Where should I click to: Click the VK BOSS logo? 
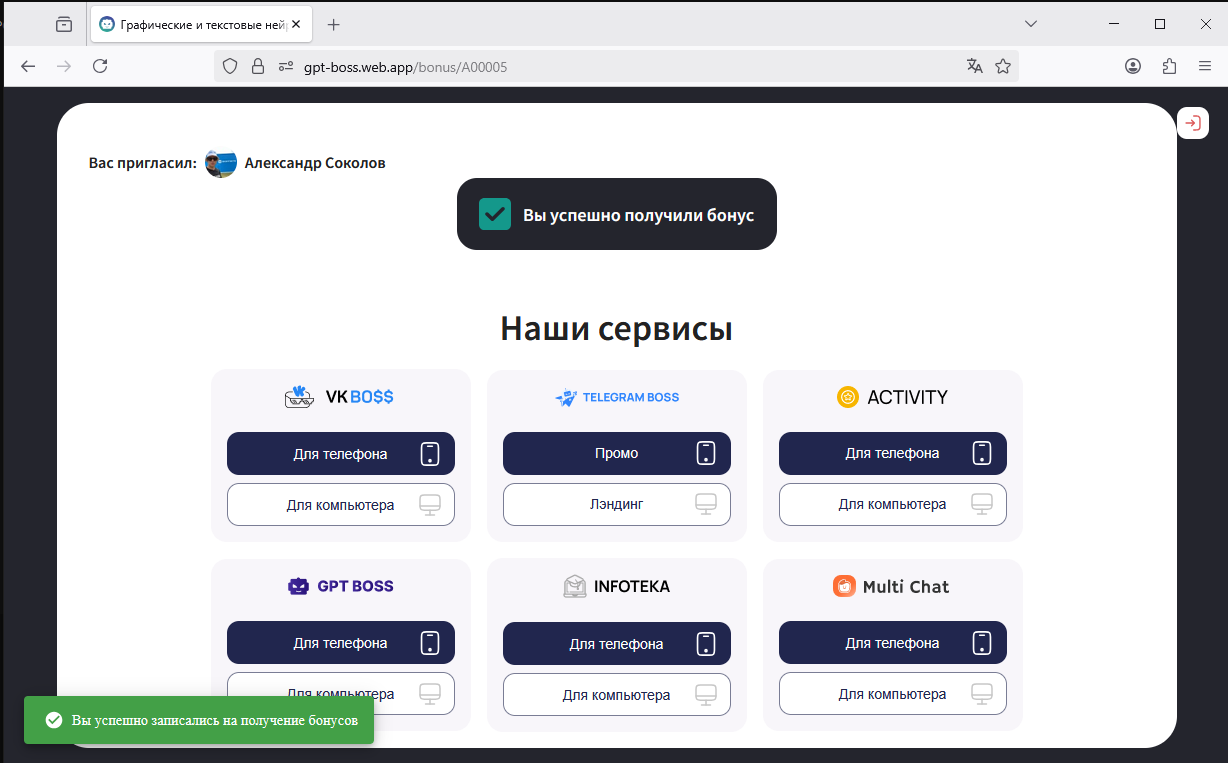tap(340, 397)
